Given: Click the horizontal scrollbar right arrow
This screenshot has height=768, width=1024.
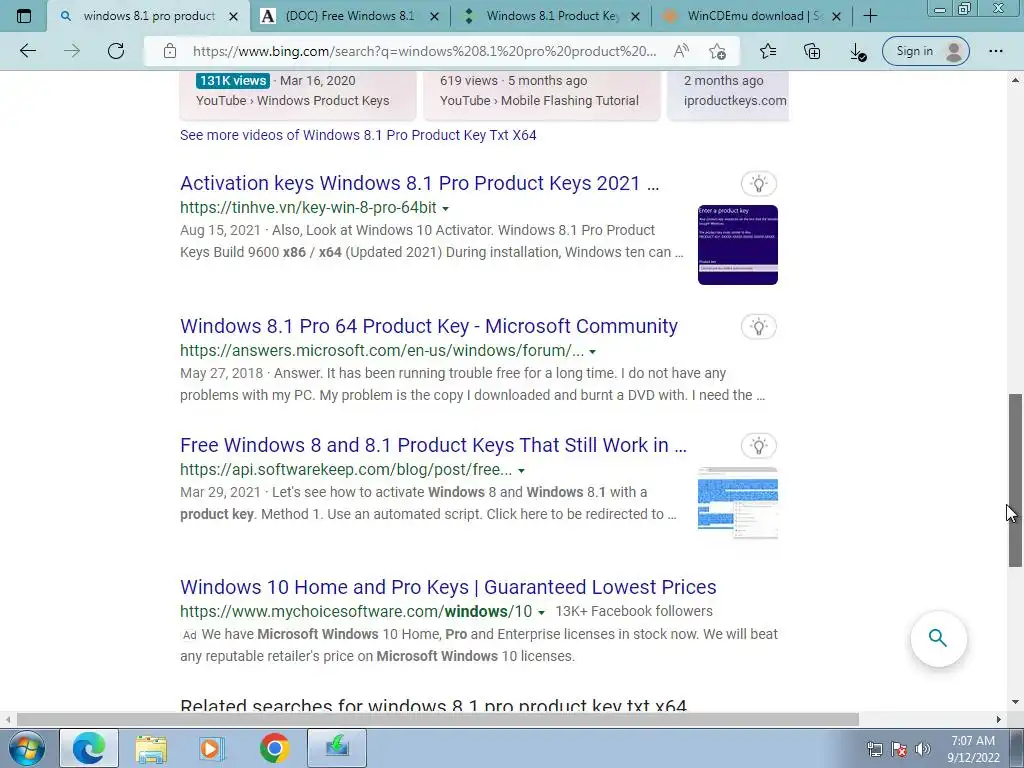Looking at the screenshot, I should coord(999,719).
